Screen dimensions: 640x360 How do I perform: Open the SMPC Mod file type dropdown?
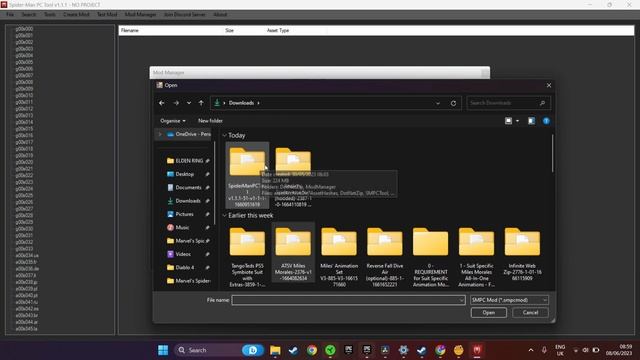pyautogui.click(x=509, y=300)
